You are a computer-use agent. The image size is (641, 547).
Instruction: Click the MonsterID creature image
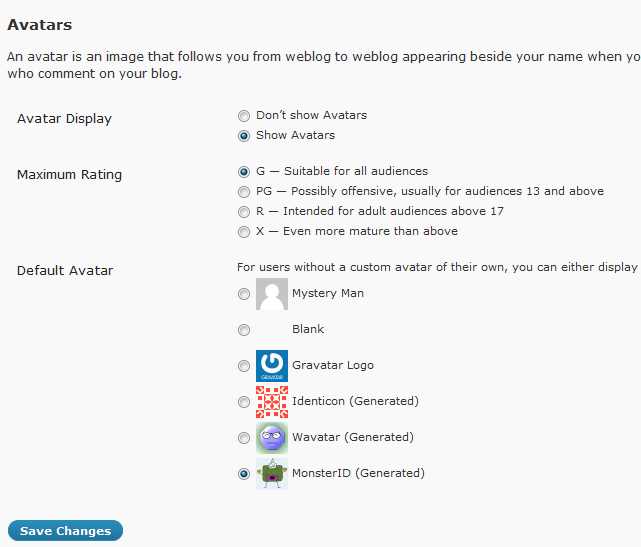(x=271, y=474)
